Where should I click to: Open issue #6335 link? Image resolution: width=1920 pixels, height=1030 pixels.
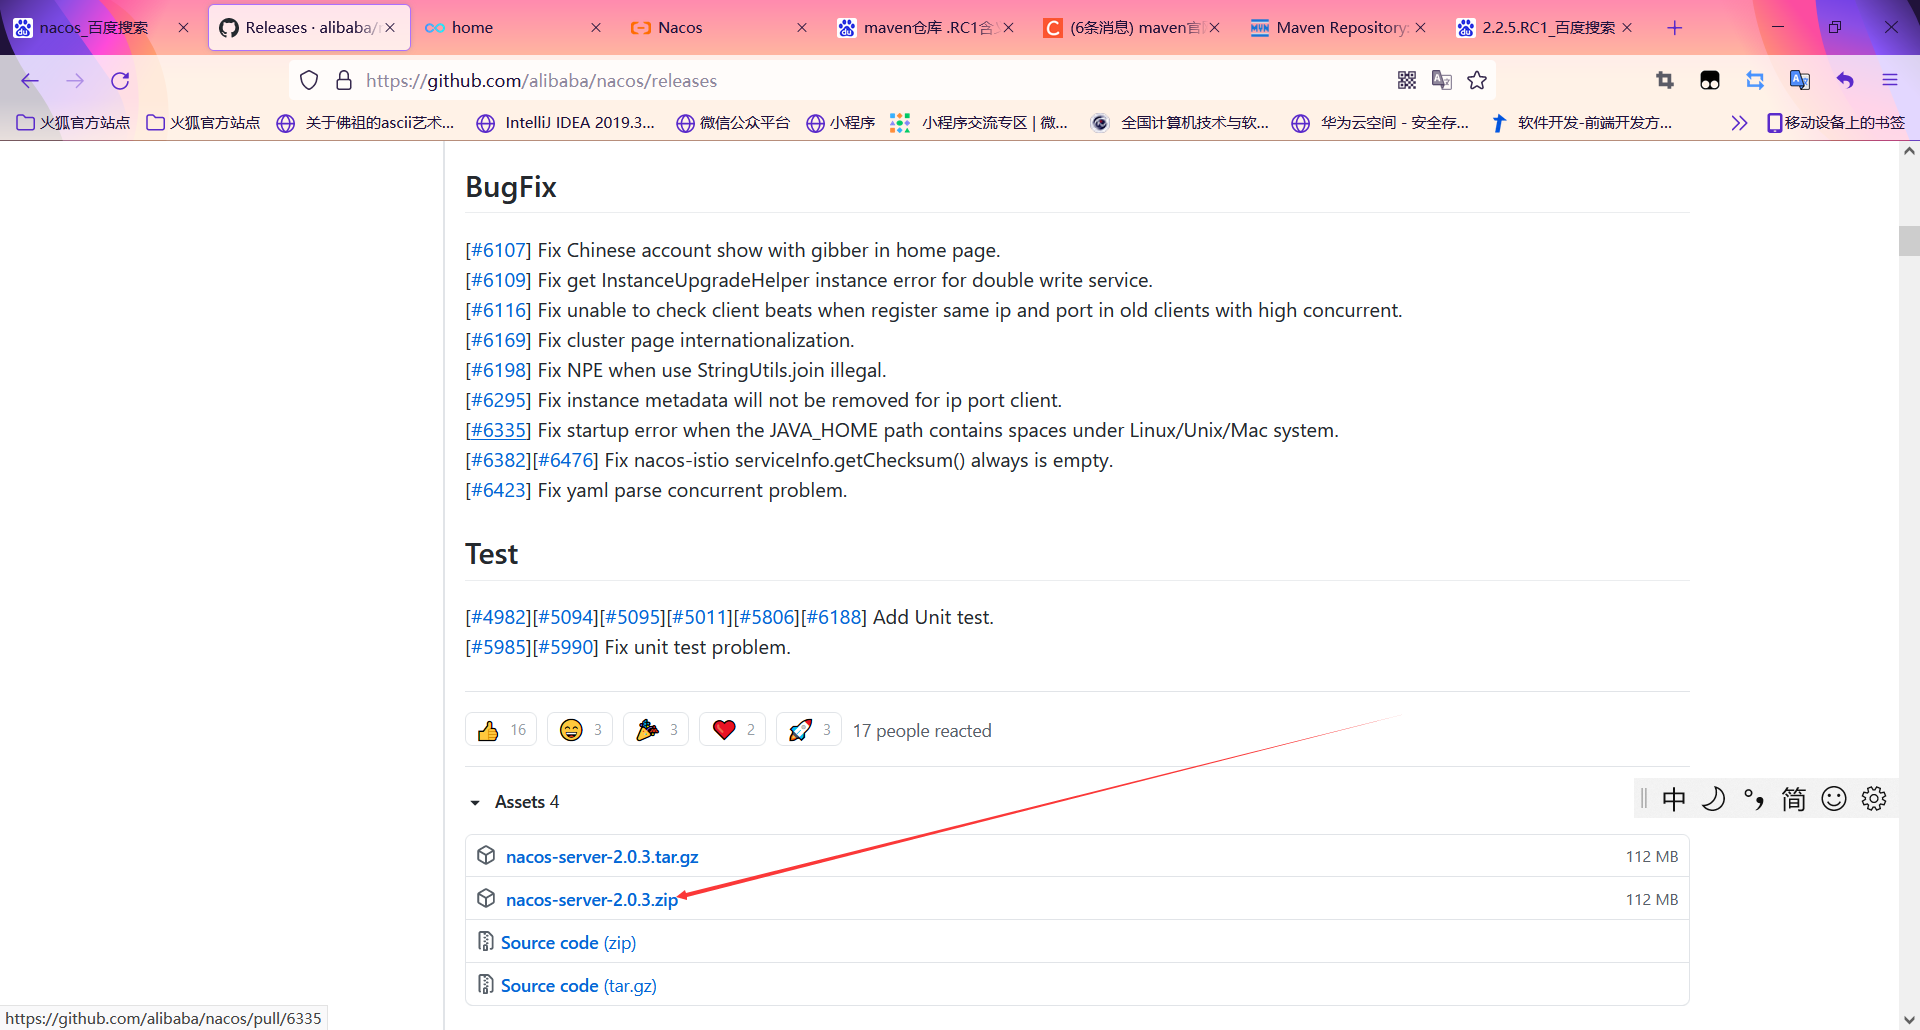click(498, 430)
